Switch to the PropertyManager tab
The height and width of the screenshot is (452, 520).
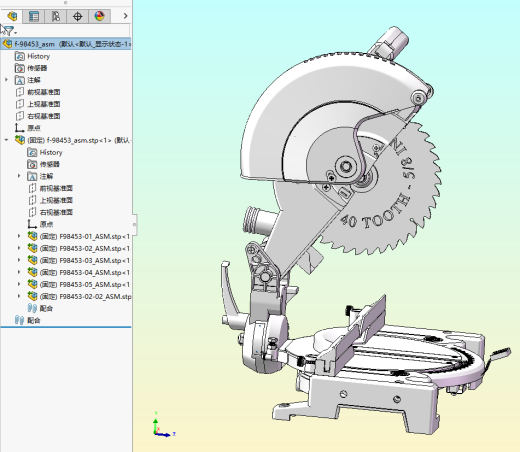point(34,16)
